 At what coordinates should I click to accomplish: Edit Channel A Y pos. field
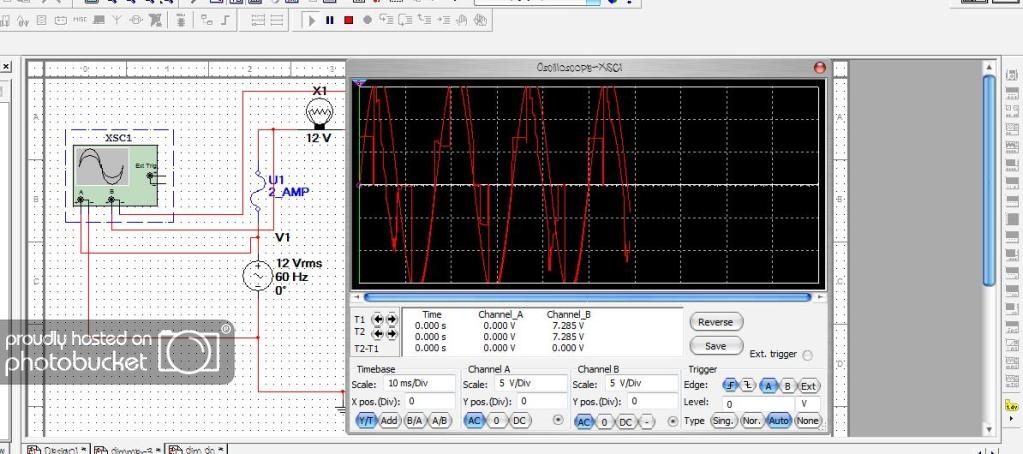point(542,401)
